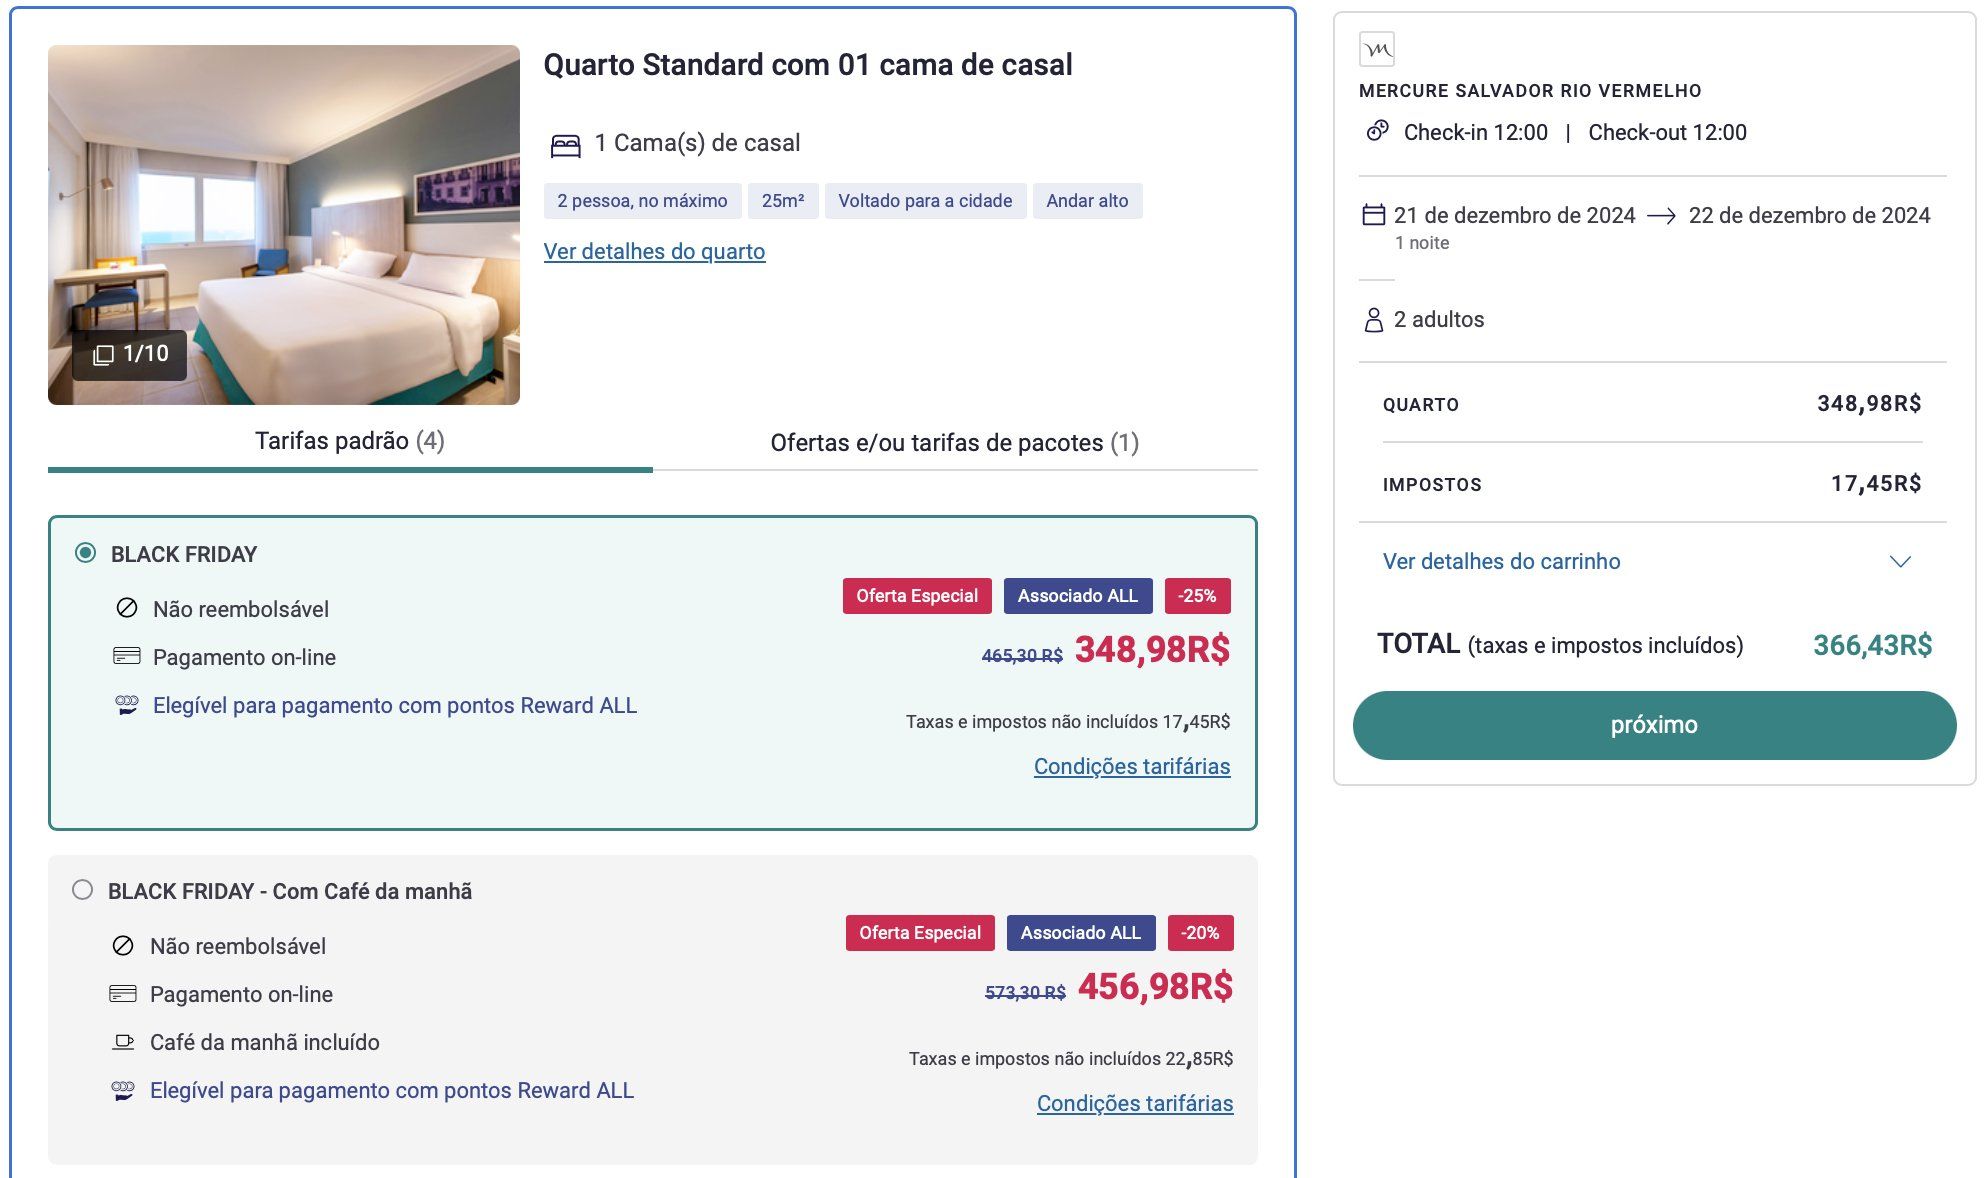Open Ver detalhes do carrinho
This screenshot has width=1984, height=1178.
tap(1501, 562)
